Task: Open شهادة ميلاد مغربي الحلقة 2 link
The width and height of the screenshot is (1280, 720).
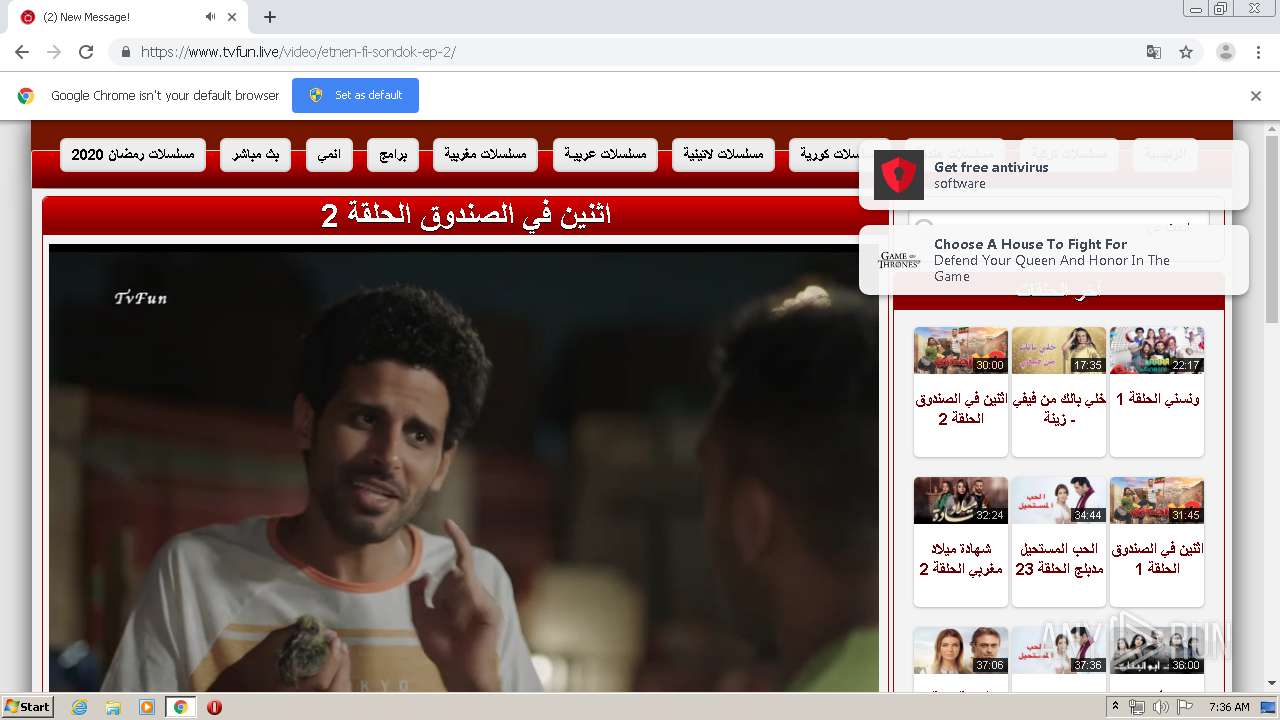Action: (x=961, y=558)
